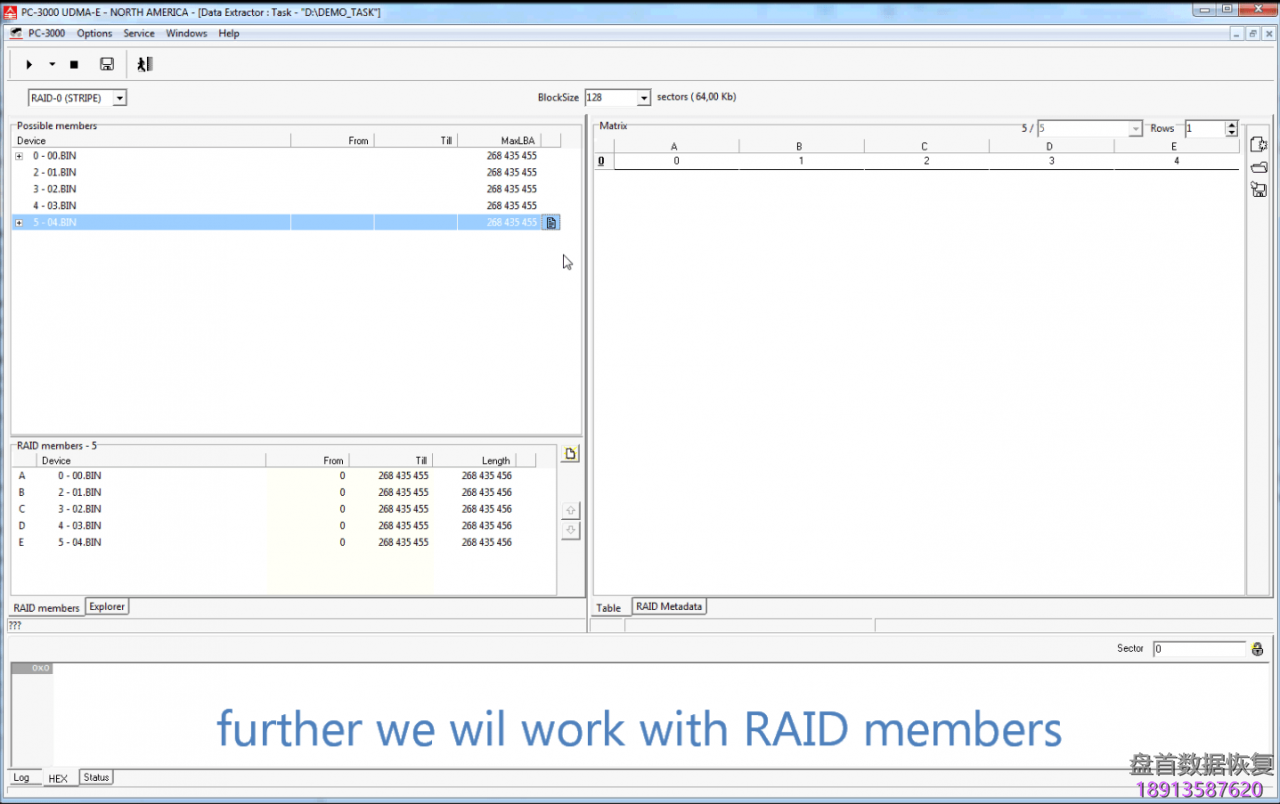Click the lock icon beside the Sector field
This screenshot has height=804, width=1280.
[x=1257, y=648]
